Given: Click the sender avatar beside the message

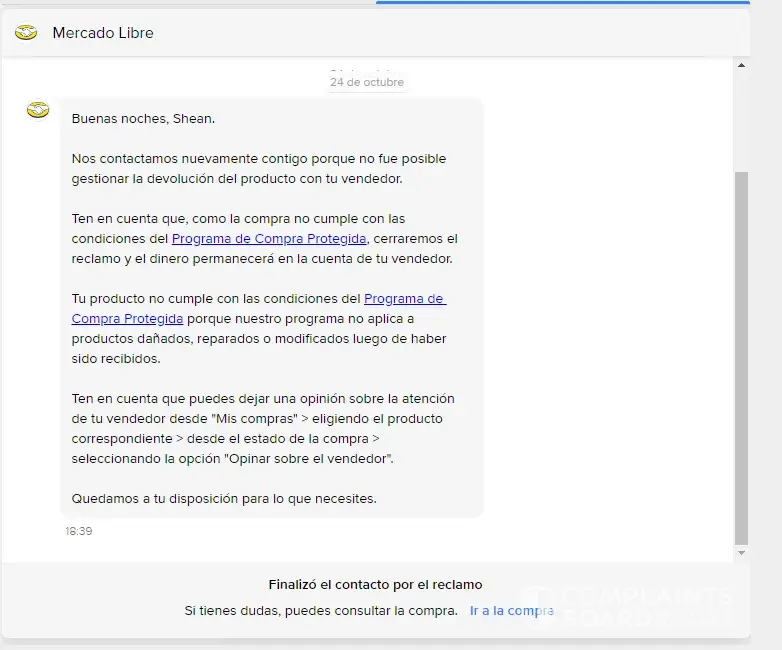Looking at the screenshot, I should pos(38,110).
